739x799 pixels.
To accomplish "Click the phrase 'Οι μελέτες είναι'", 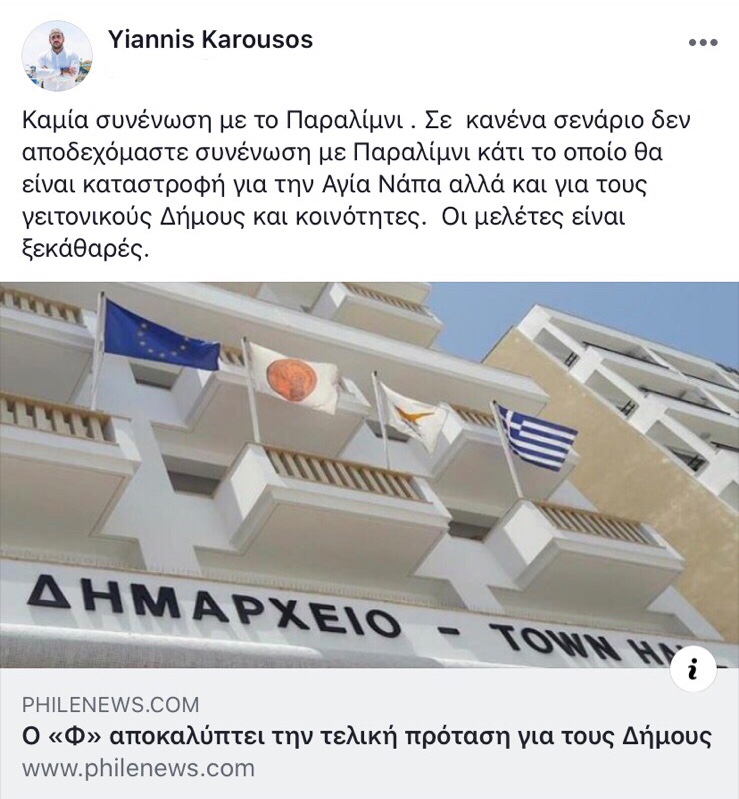I will [x=533, y=217].
